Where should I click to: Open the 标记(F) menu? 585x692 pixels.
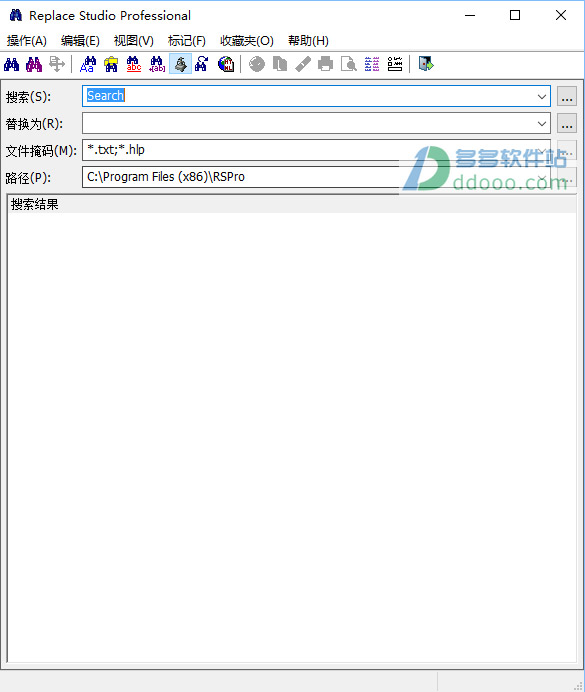187,41
